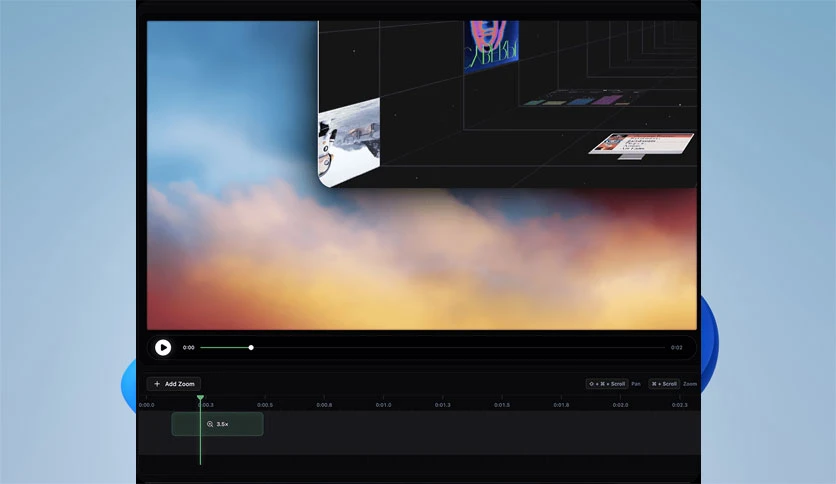Select the white playback progress handle
The width and height of the screenshot is (836, 484).
tap(251, 348)
